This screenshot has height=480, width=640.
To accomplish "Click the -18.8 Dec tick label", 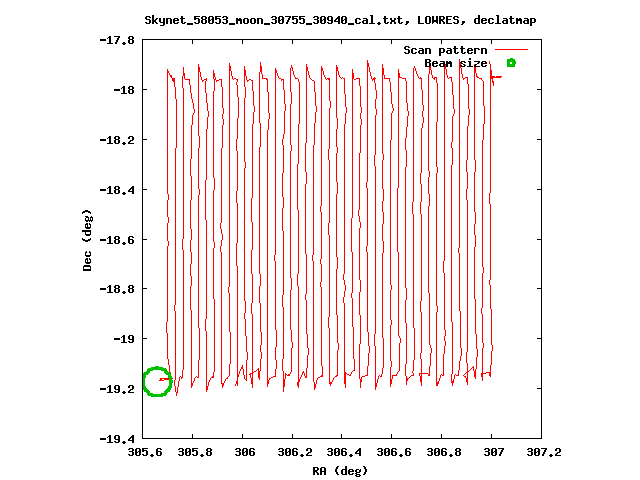I will pyautogui.click(x=117, y=289).
